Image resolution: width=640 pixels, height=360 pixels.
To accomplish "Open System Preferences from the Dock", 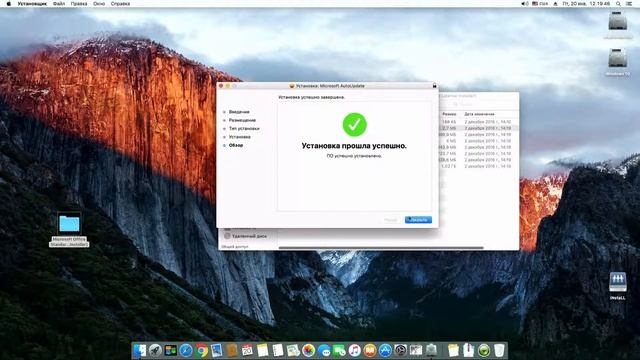I will coord(400,350).
